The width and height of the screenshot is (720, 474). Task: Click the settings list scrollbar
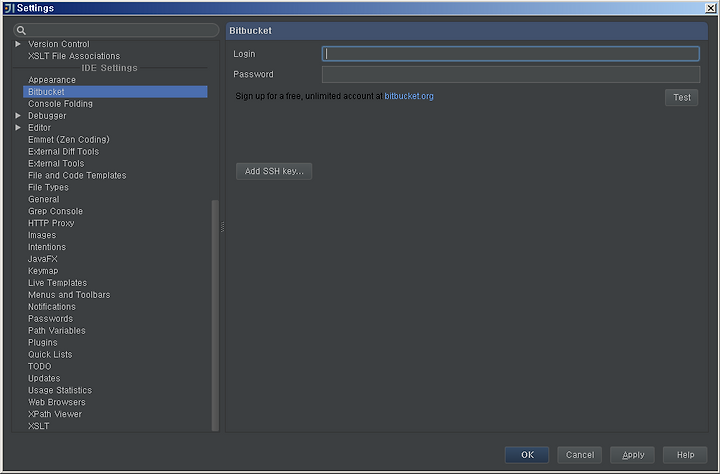215,315
